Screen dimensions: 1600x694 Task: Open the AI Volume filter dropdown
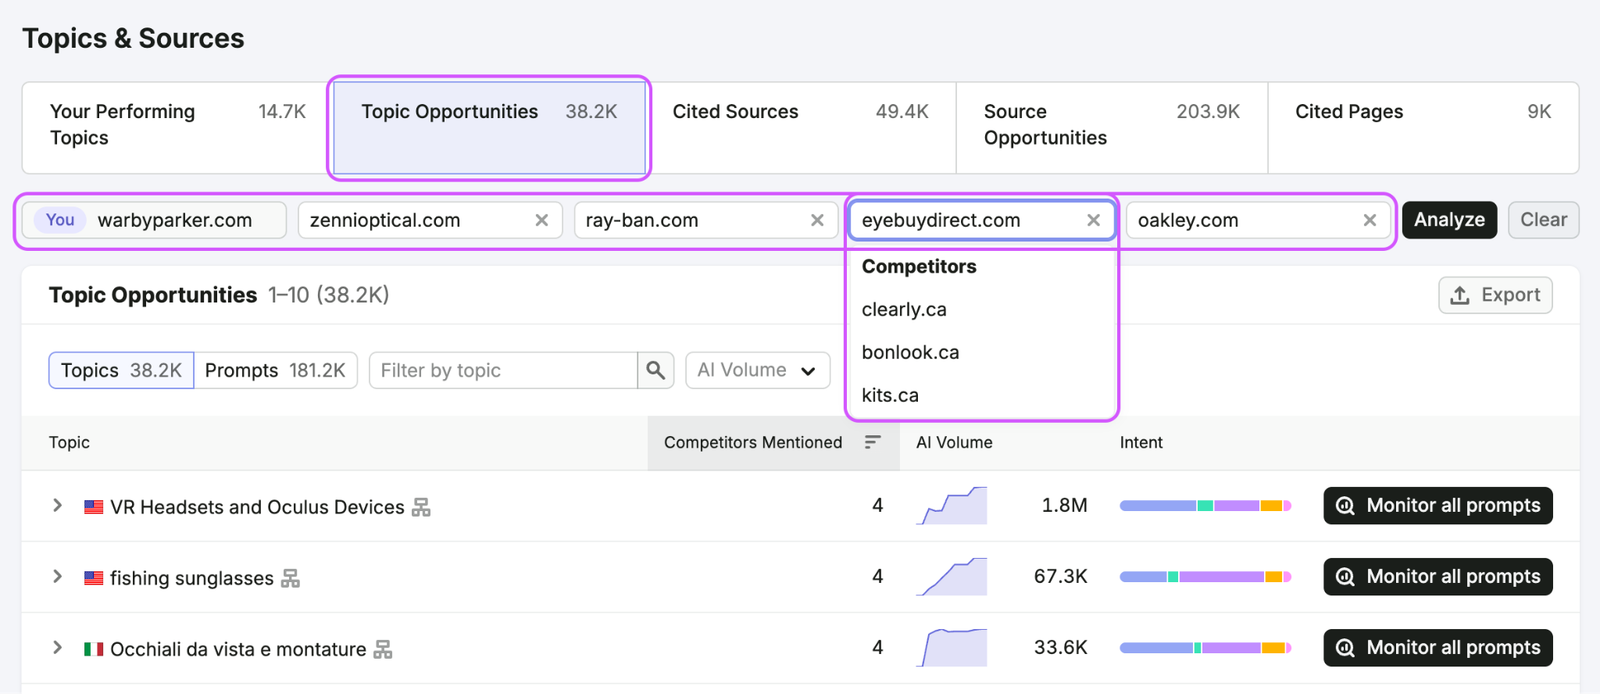coord(757,370)
